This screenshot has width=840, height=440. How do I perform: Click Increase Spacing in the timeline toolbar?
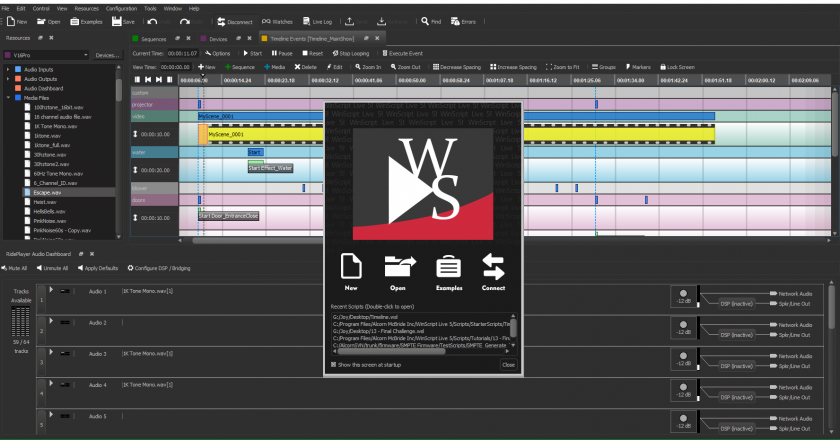(x=513, y=67)
